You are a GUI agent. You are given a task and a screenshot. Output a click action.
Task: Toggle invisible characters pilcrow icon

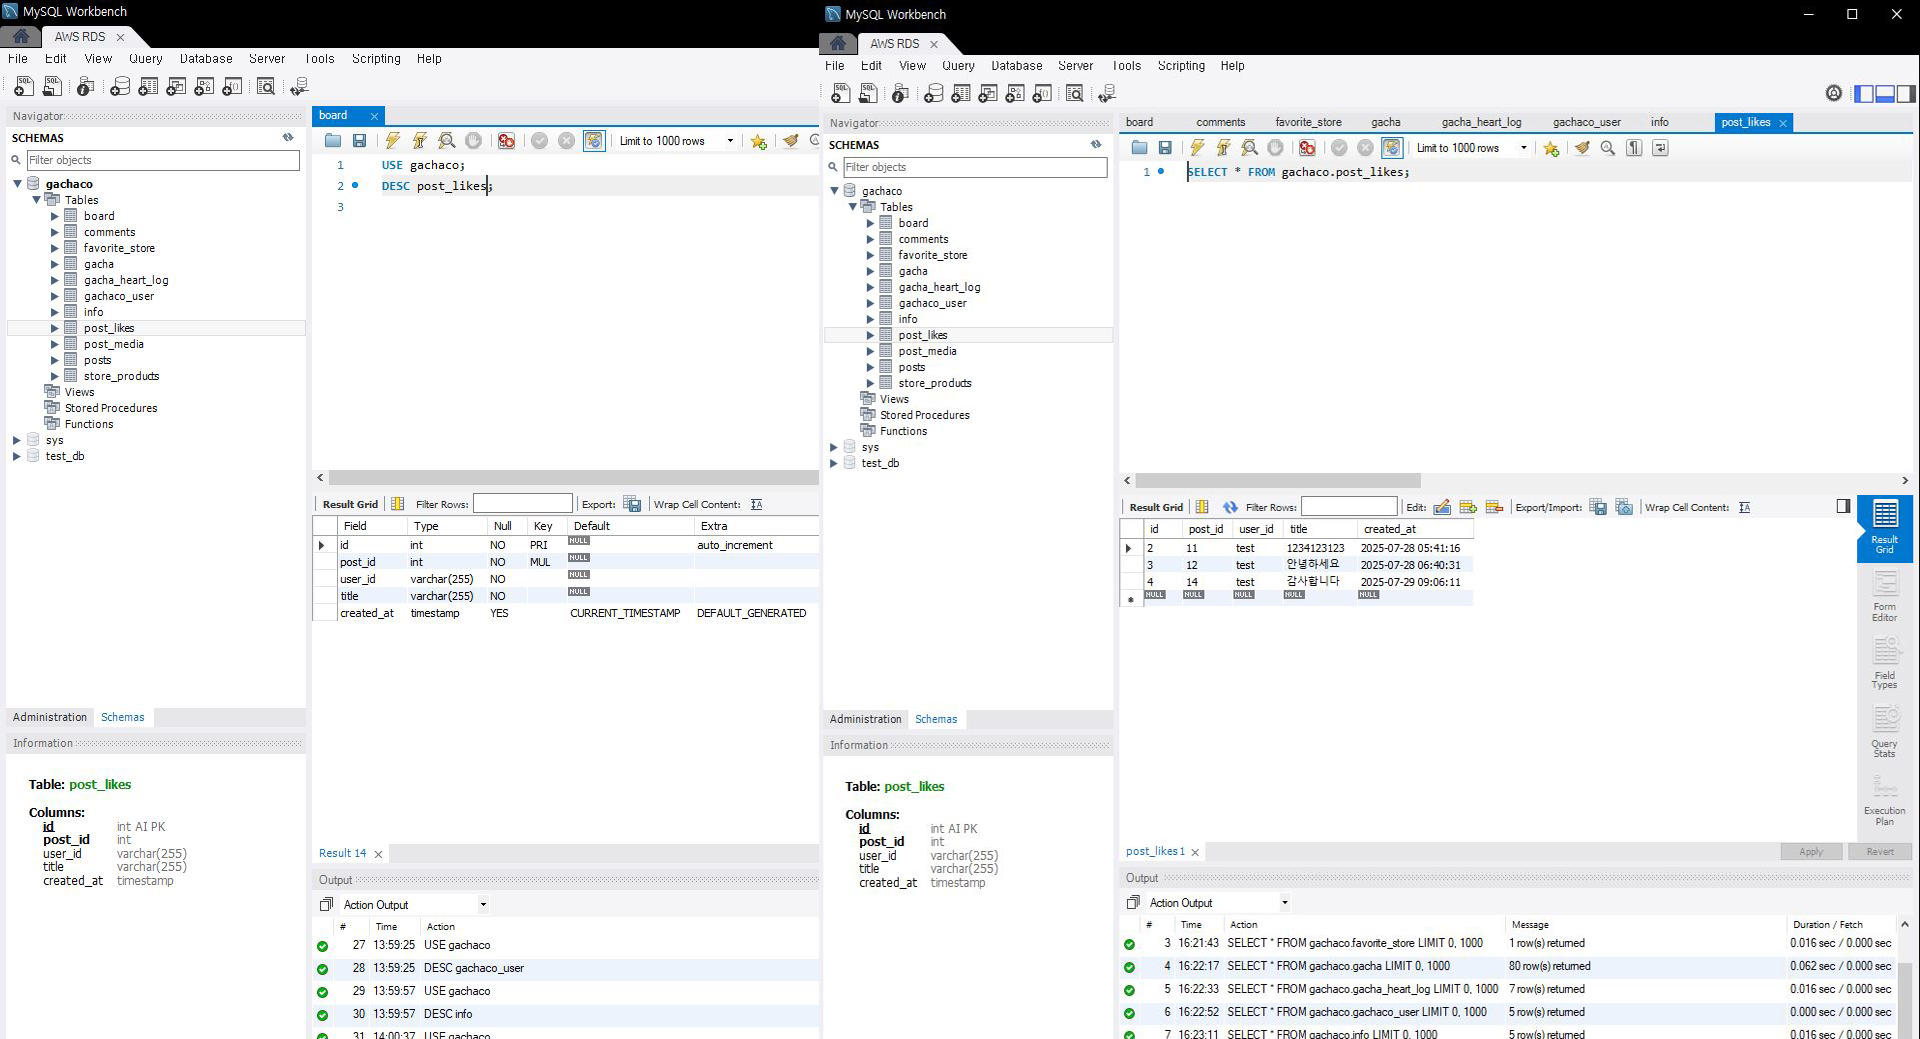tap(1634, 148)
